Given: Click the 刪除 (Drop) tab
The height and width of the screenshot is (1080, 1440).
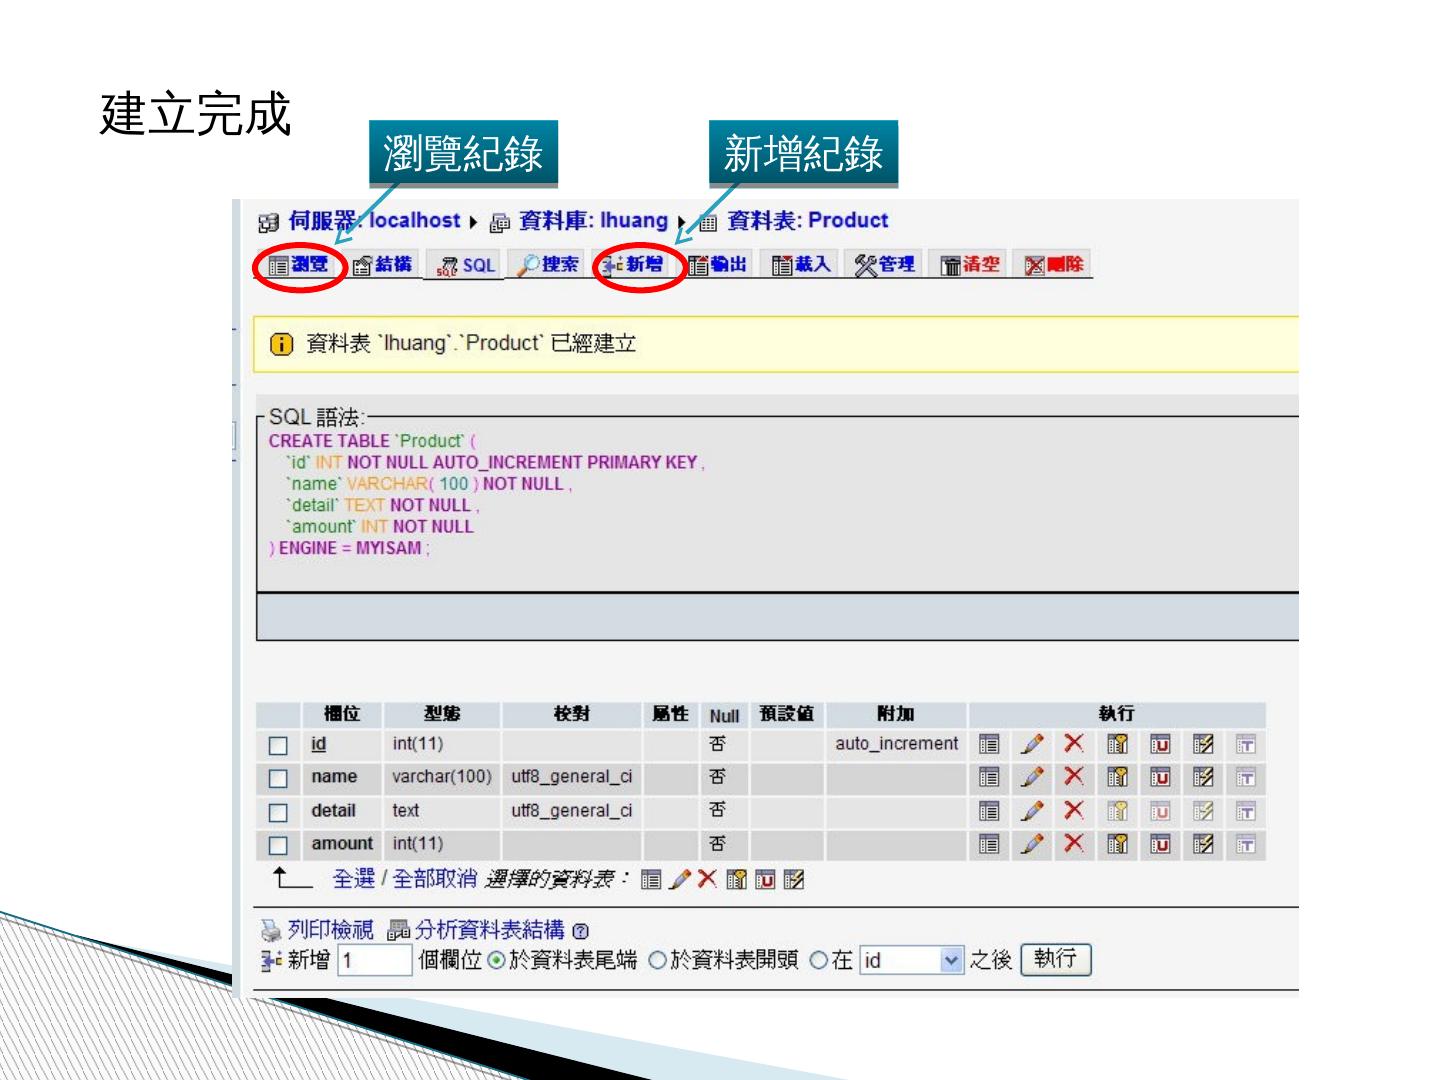Looking at the screenshot, I should coord(1055,265).
